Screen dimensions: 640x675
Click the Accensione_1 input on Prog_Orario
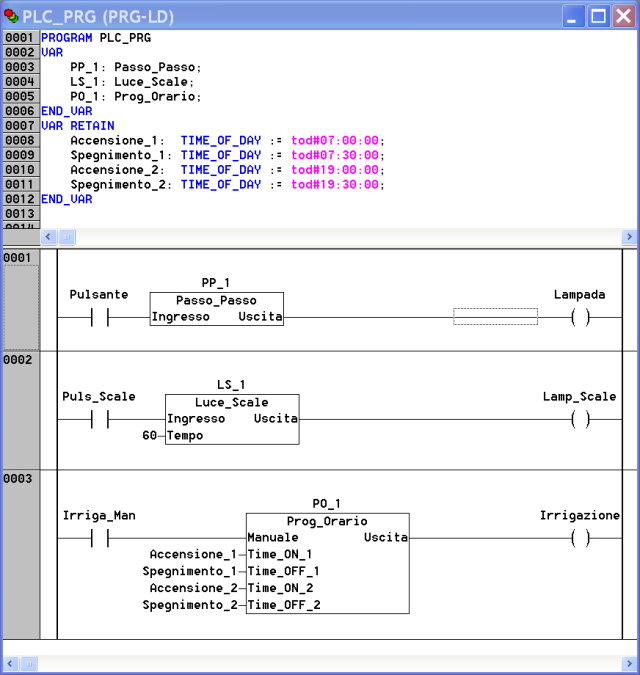192,554
